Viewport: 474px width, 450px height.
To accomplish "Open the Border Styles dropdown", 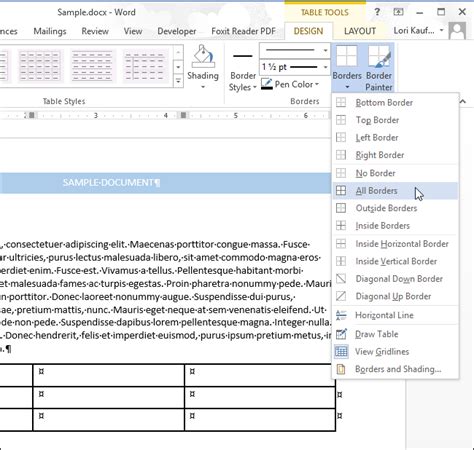I will coord(255,87).
